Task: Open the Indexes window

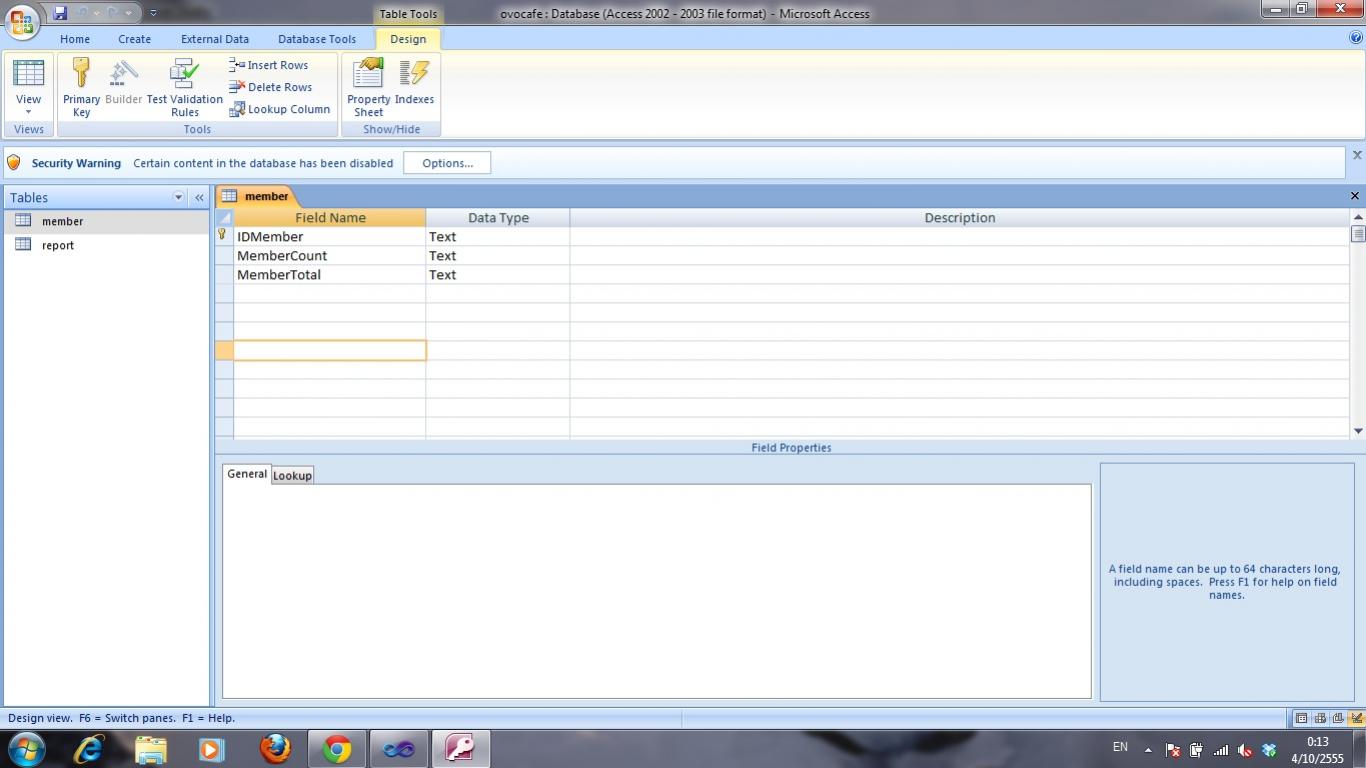Action: [x=414, y=75]
